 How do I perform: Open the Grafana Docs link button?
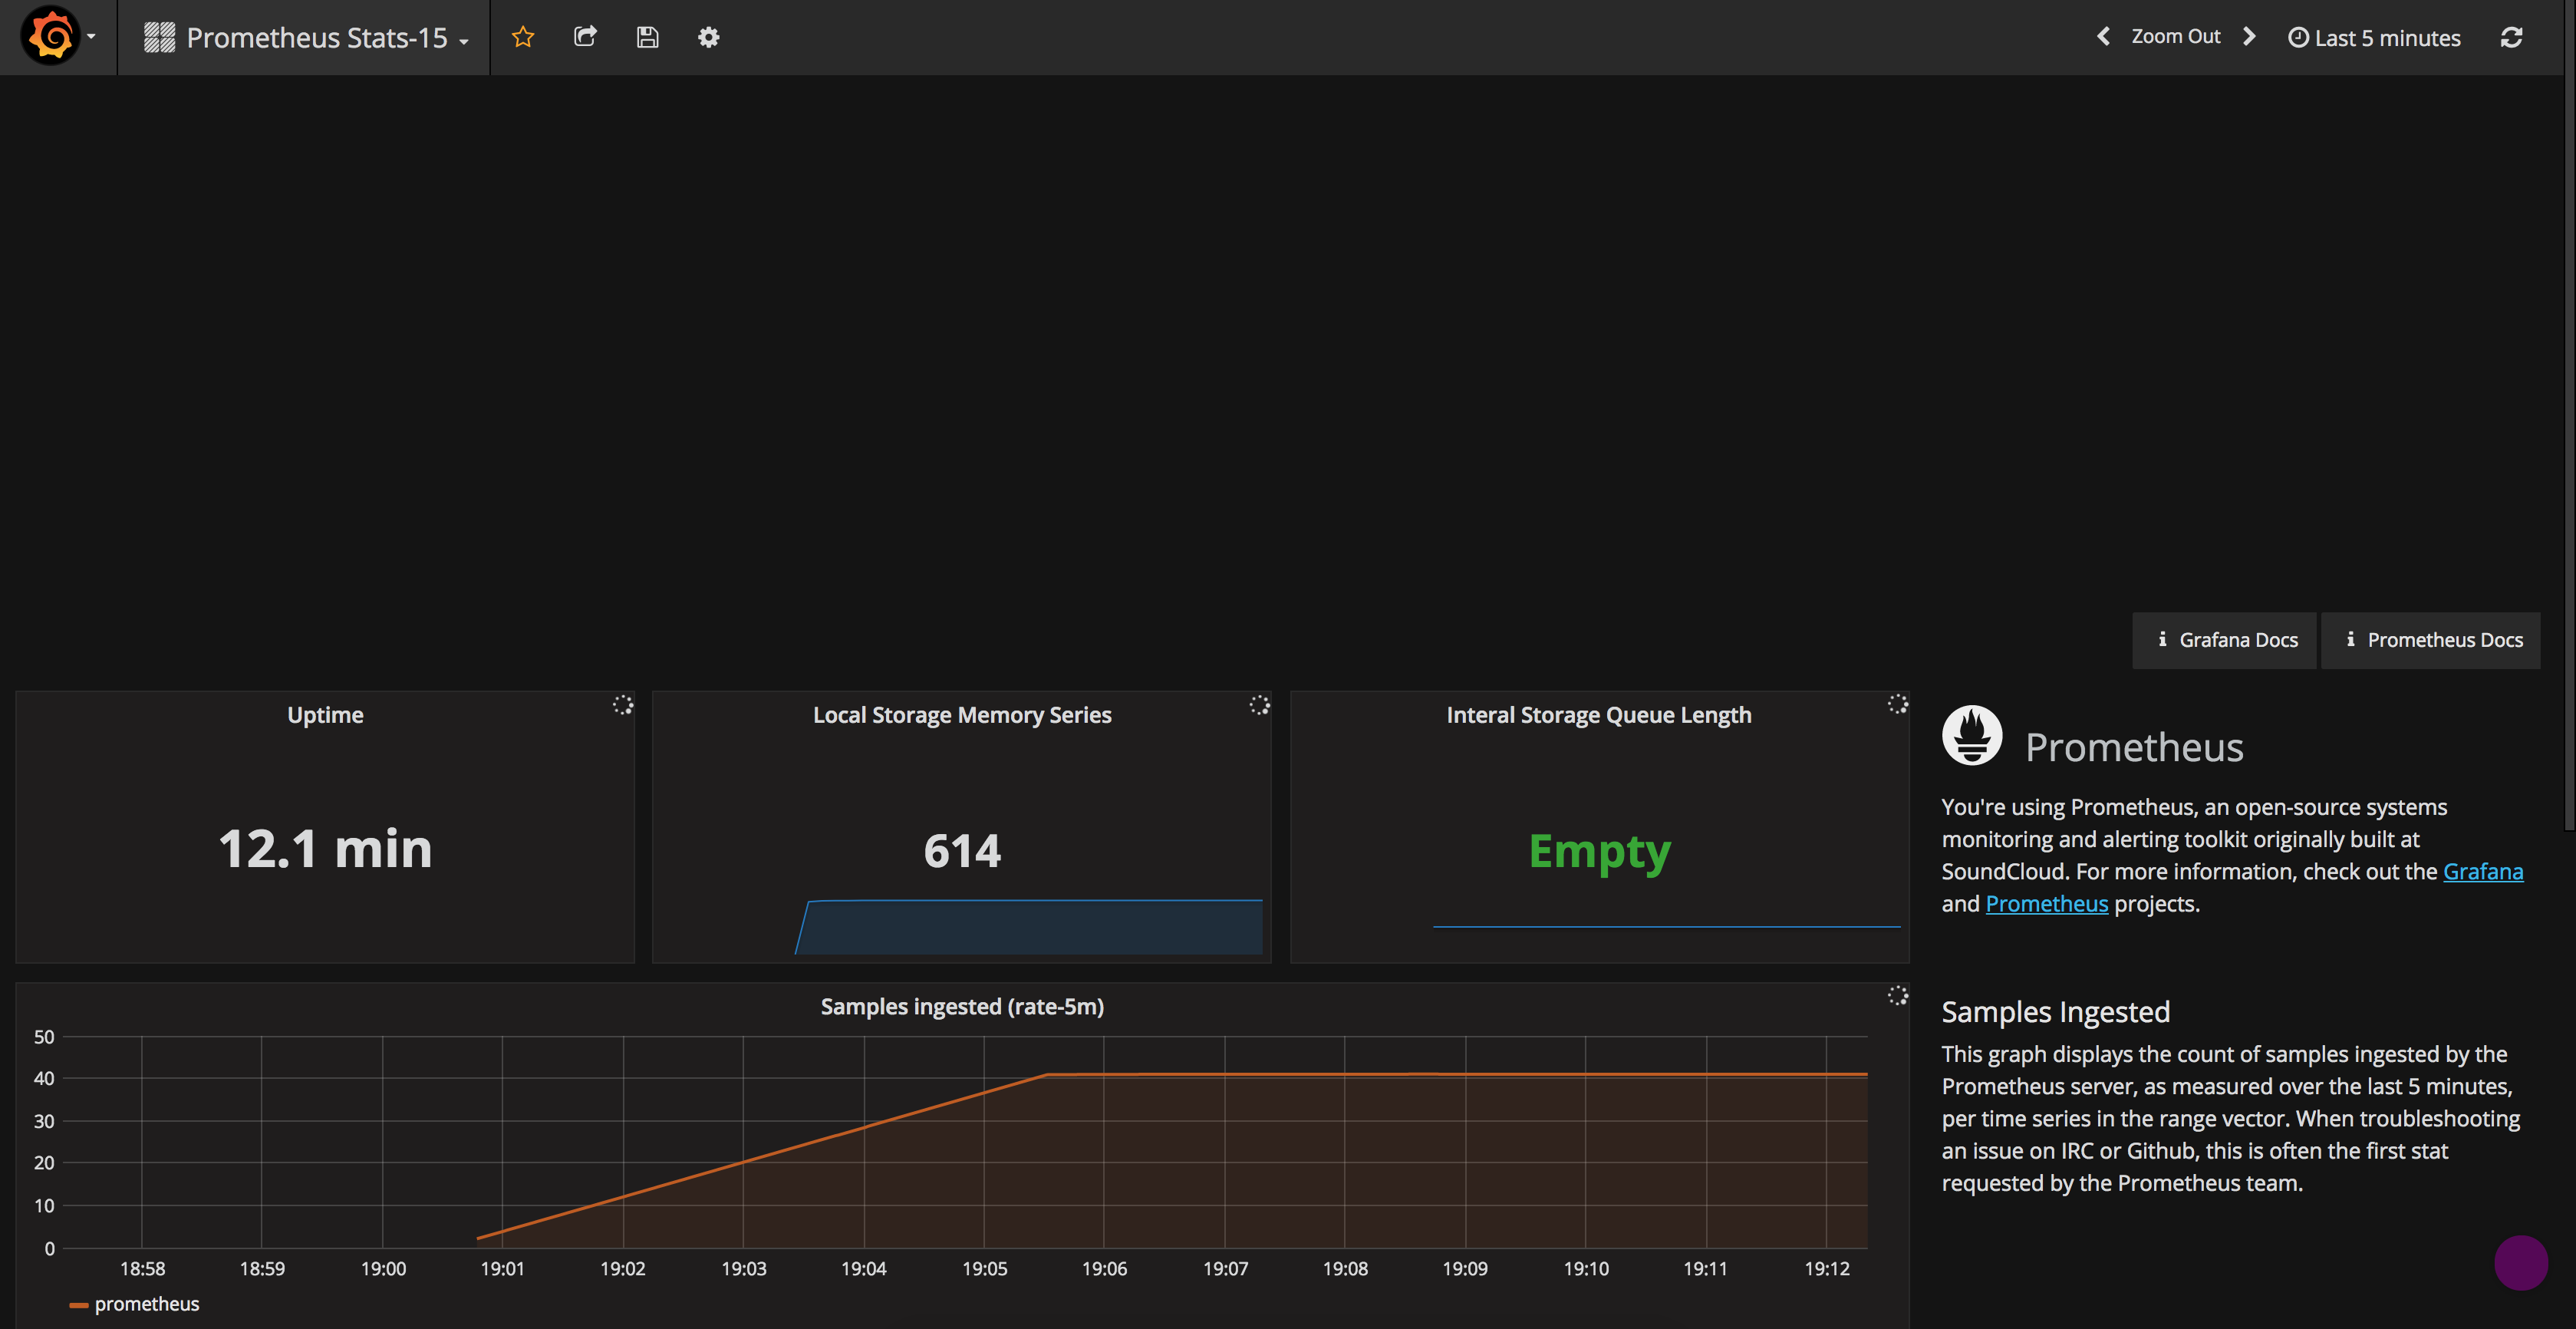point(2224,640)
